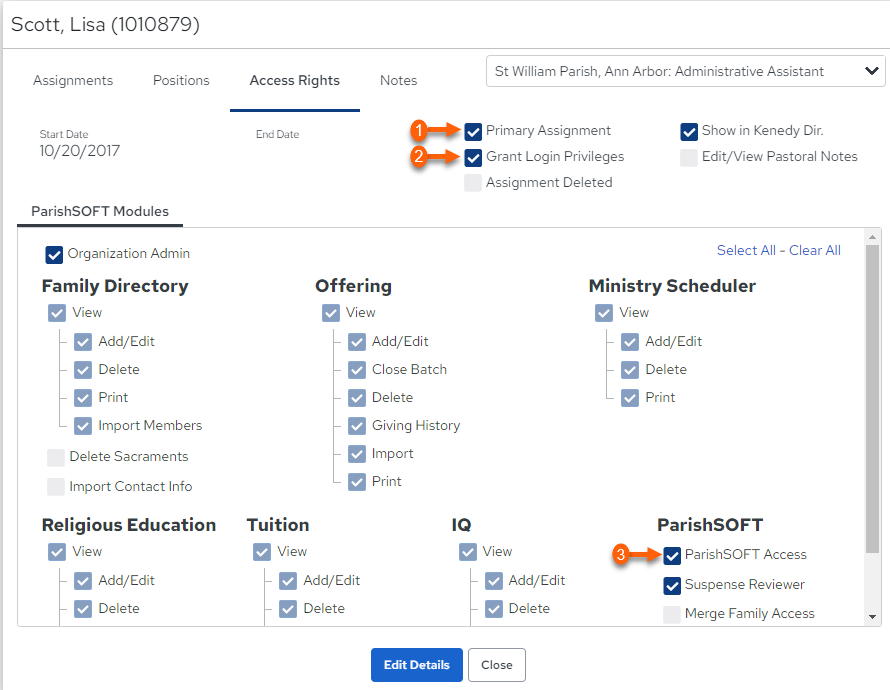Toggle Offering Import checkbox
This screenshot has width=890, height=690.
[x=356, y=454]
